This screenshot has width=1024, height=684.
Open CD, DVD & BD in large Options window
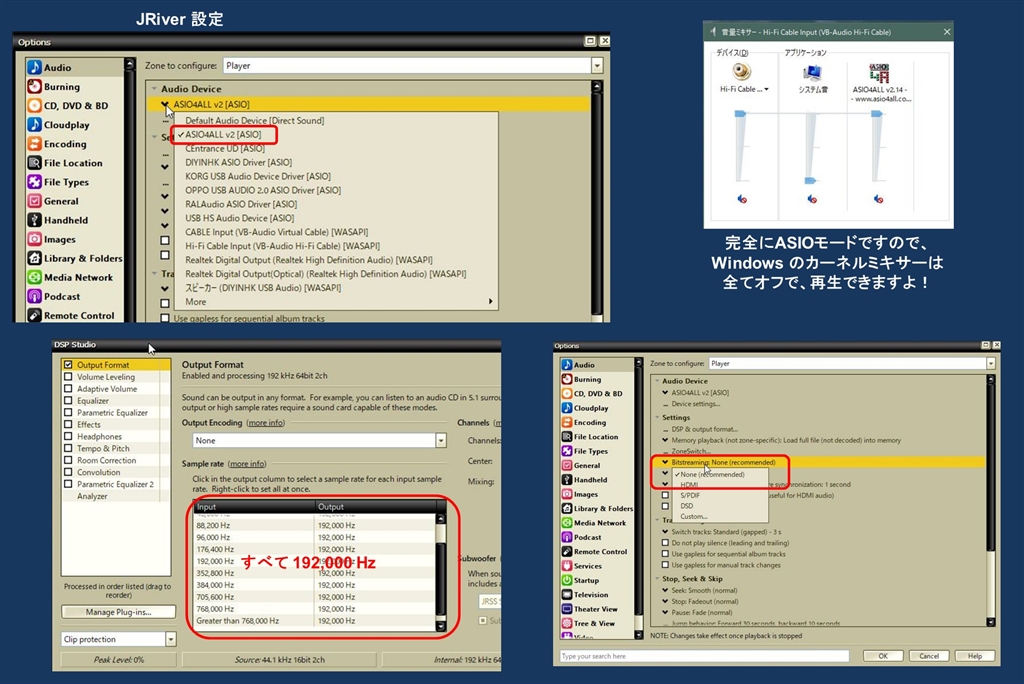[68, 105]
